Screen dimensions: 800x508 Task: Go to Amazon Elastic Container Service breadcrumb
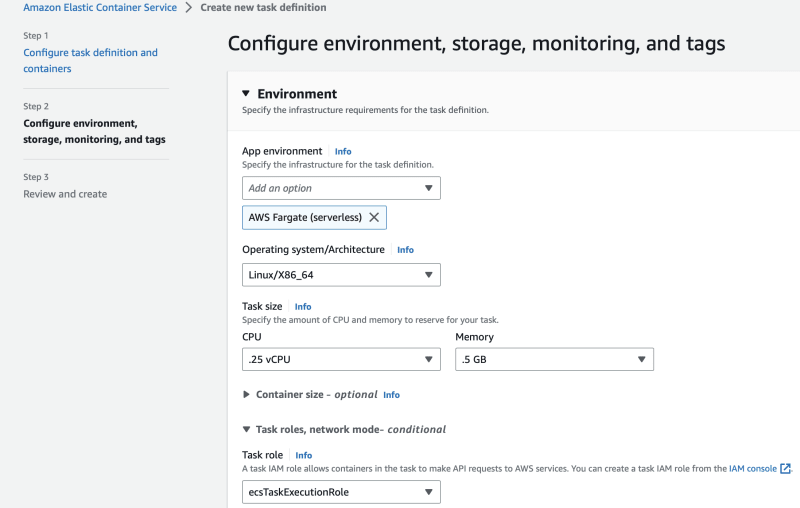(x=100, y=8)
